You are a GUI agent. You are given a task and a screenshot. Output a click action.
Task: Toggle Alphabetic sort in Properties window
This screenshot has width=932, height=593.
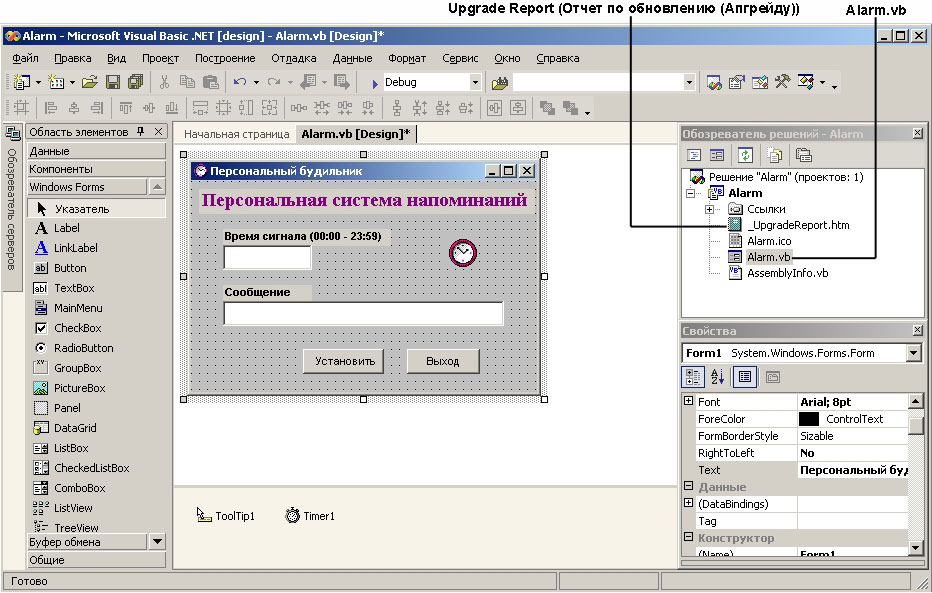[717, 377]
